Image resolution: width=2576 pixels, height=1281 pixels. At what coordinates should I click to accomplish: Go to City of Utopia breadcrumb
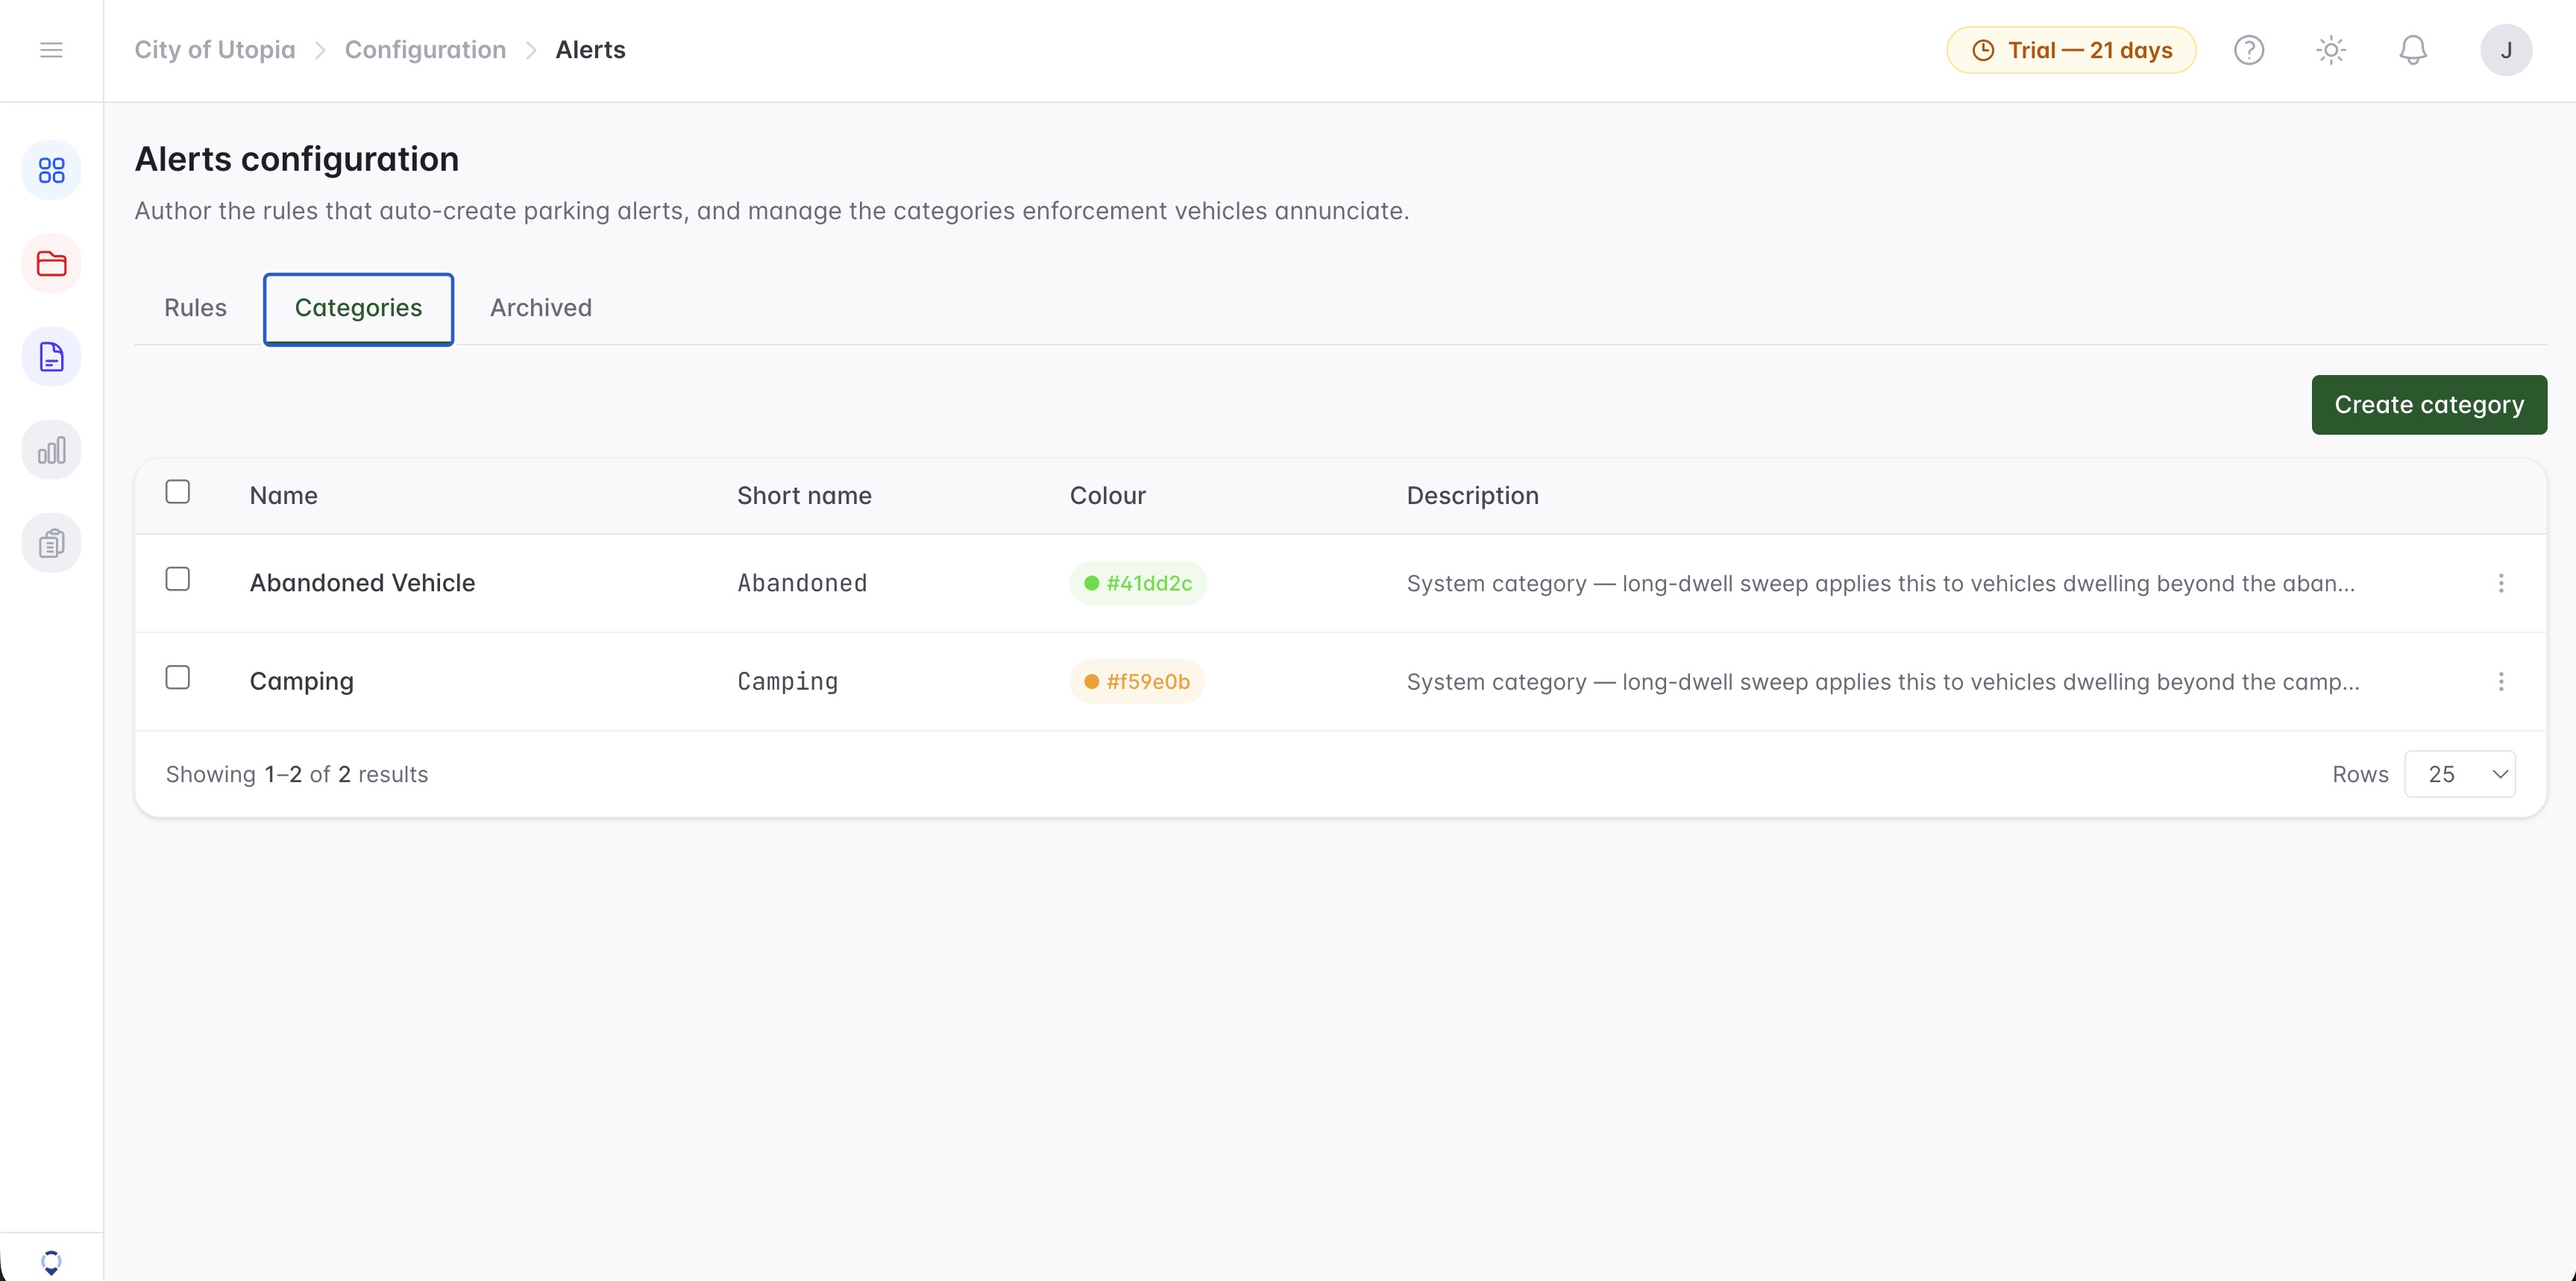point(215,50)
